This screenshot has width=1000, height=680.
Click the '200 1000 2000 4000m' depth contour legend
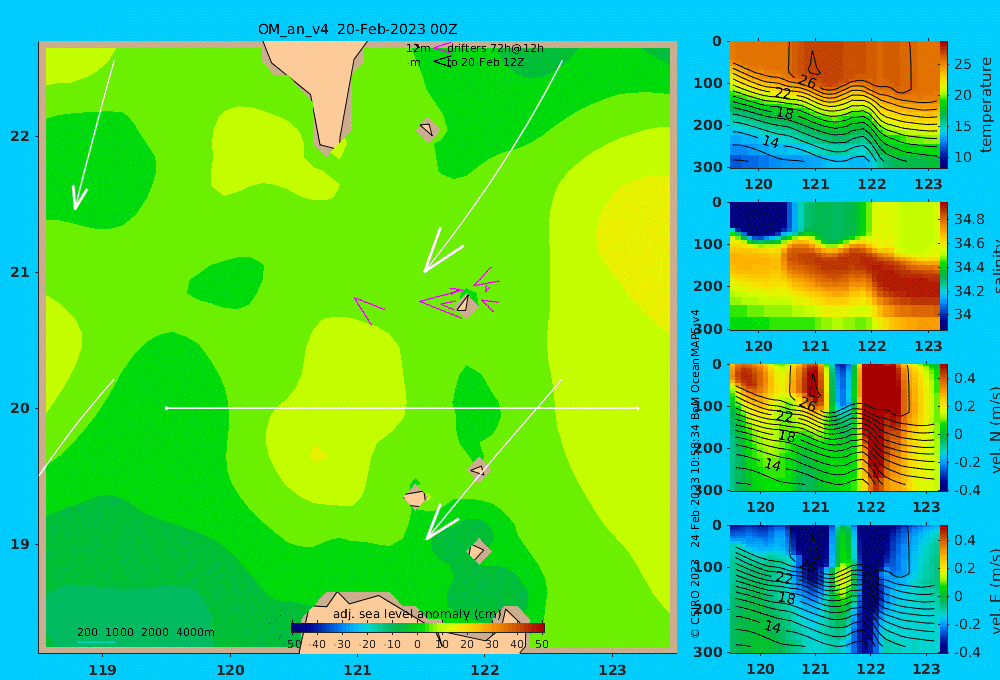145,632
